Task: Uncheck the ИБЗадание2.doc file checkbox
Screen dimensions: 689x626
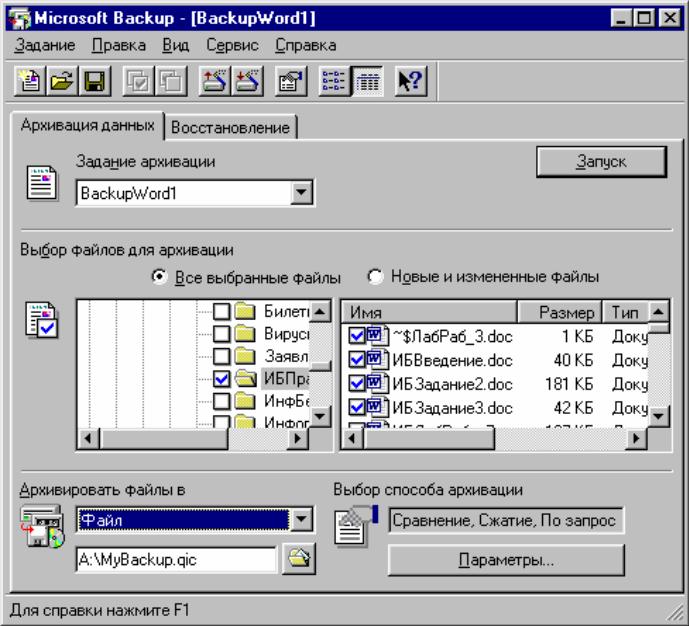Action: (x=356, y=384)
